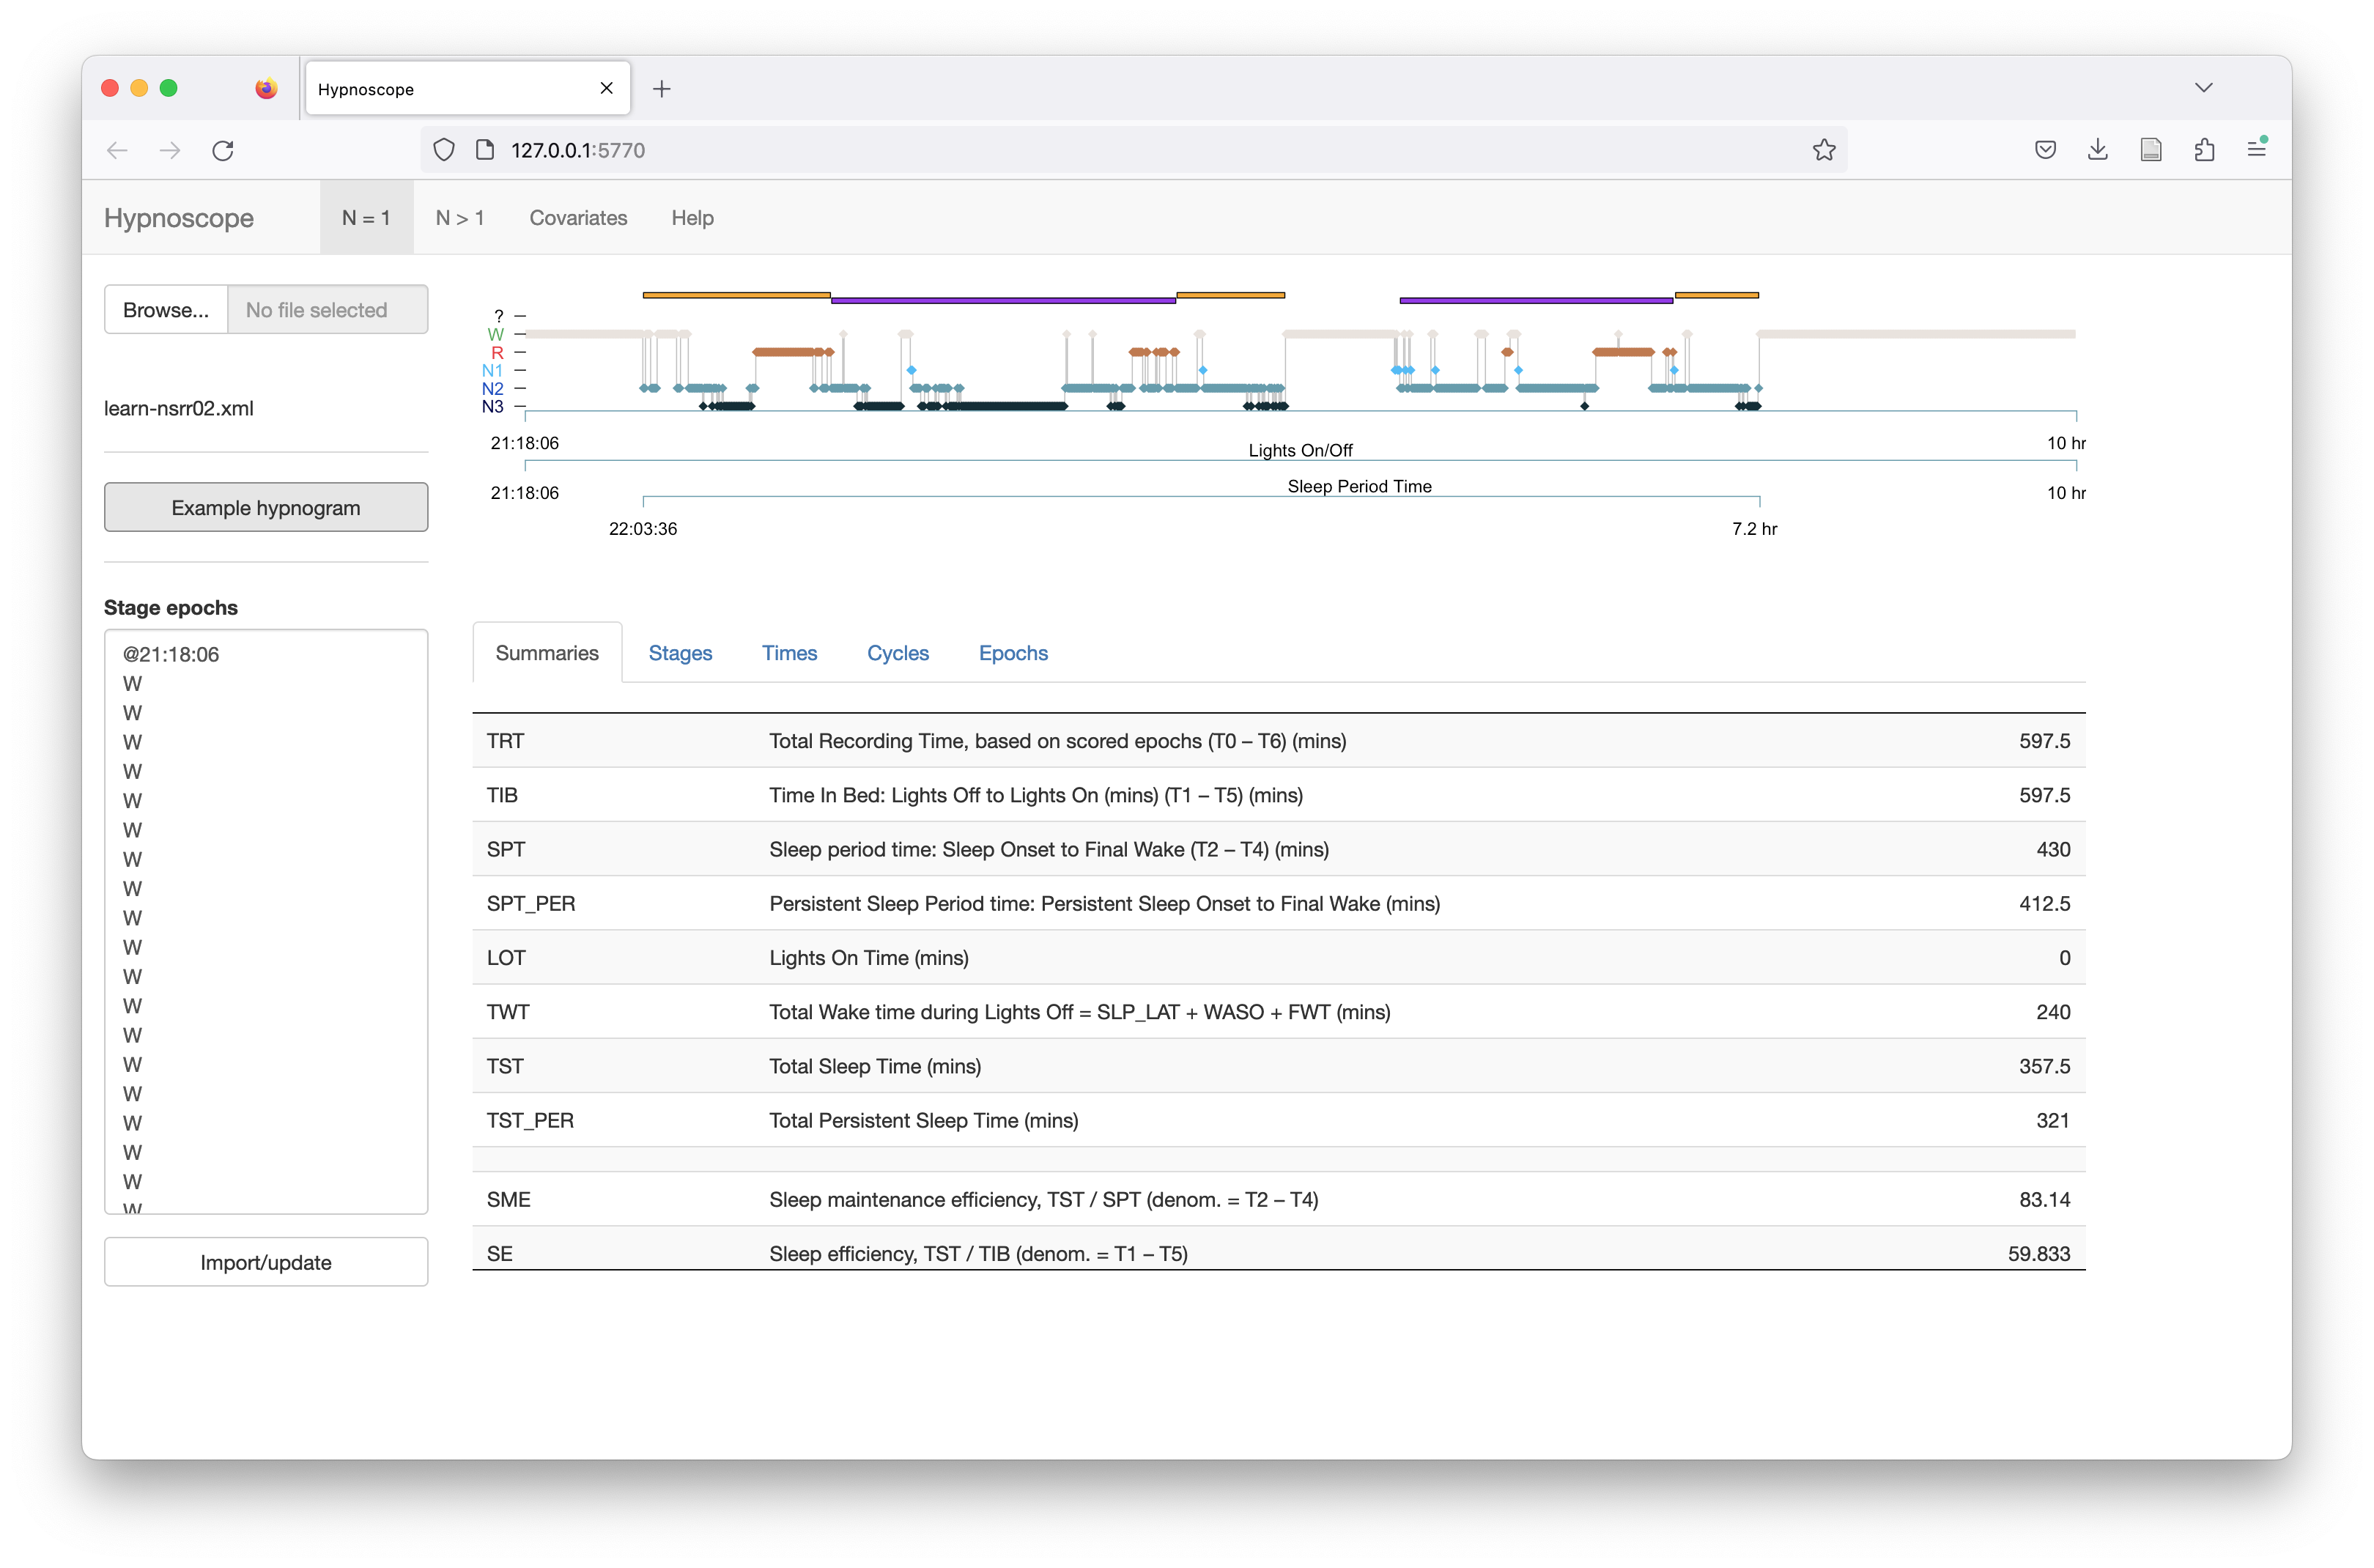Click the first purple cycle bar on hypnogram
Image resolution: width=2374 pixels, height=1568 pixels.
1002,300
